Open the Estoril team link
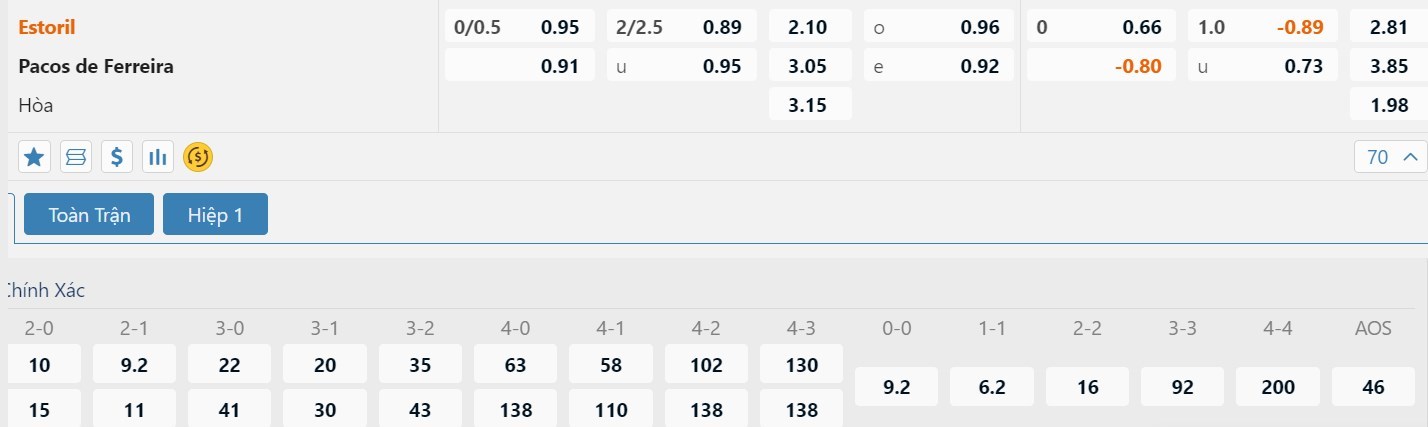1428x427 pixels. [47, 27]
